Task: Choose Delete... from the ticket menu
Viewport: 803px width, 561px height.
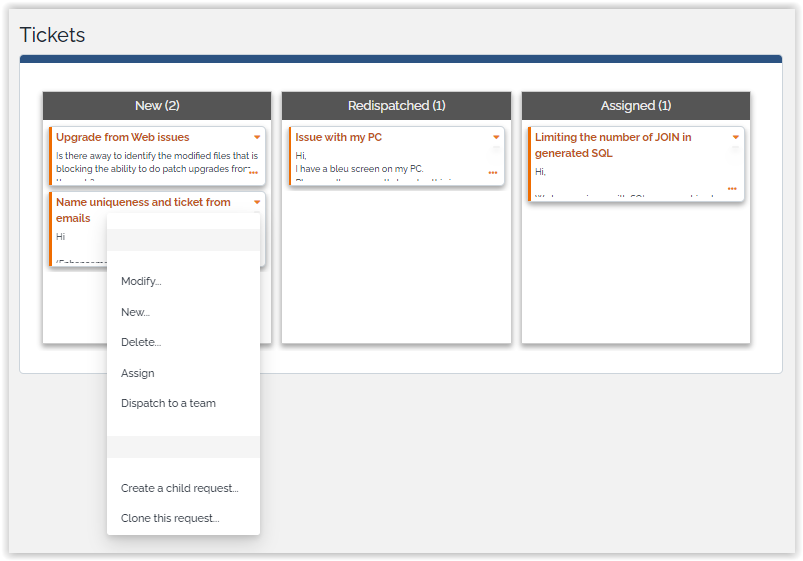Action: (141, 342)
